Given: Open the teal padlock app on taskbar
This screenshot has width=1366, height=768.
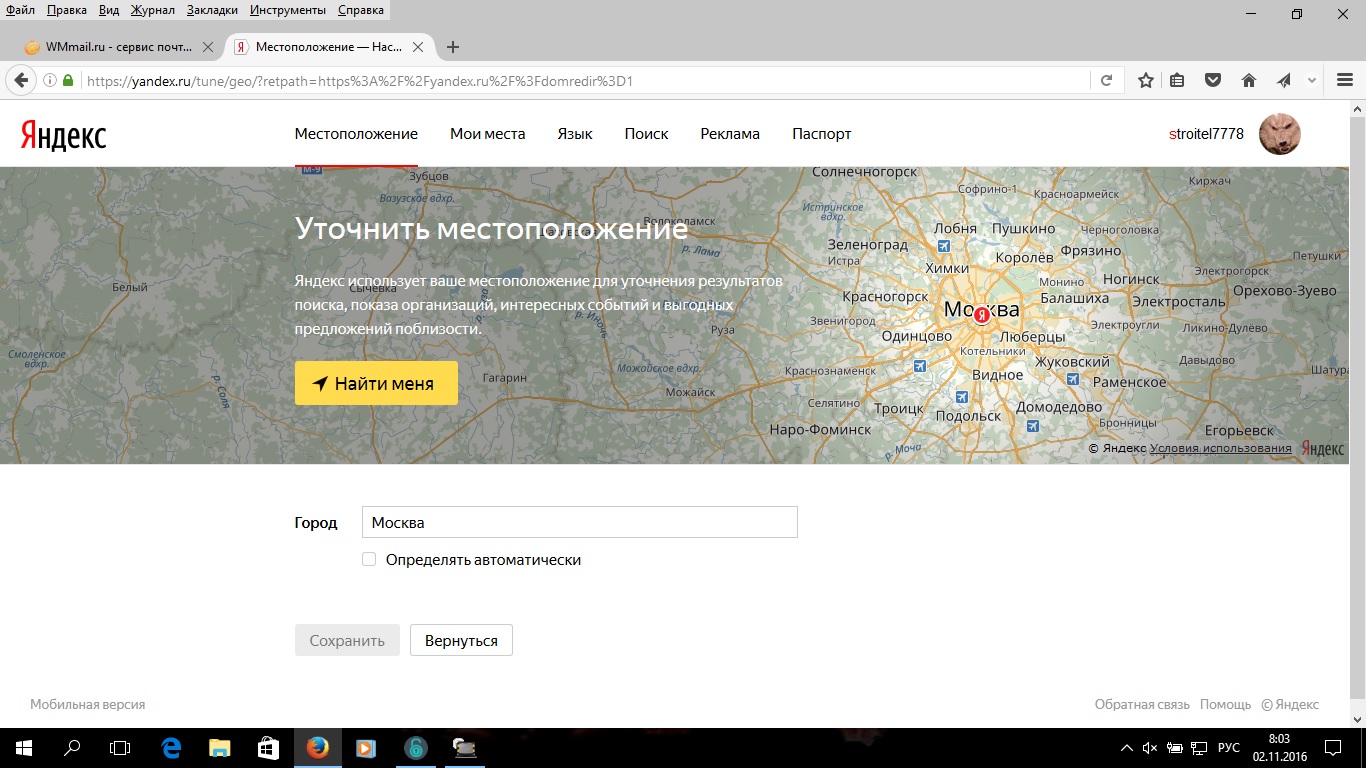Looking at the screenshot, I should coord(415,747).
